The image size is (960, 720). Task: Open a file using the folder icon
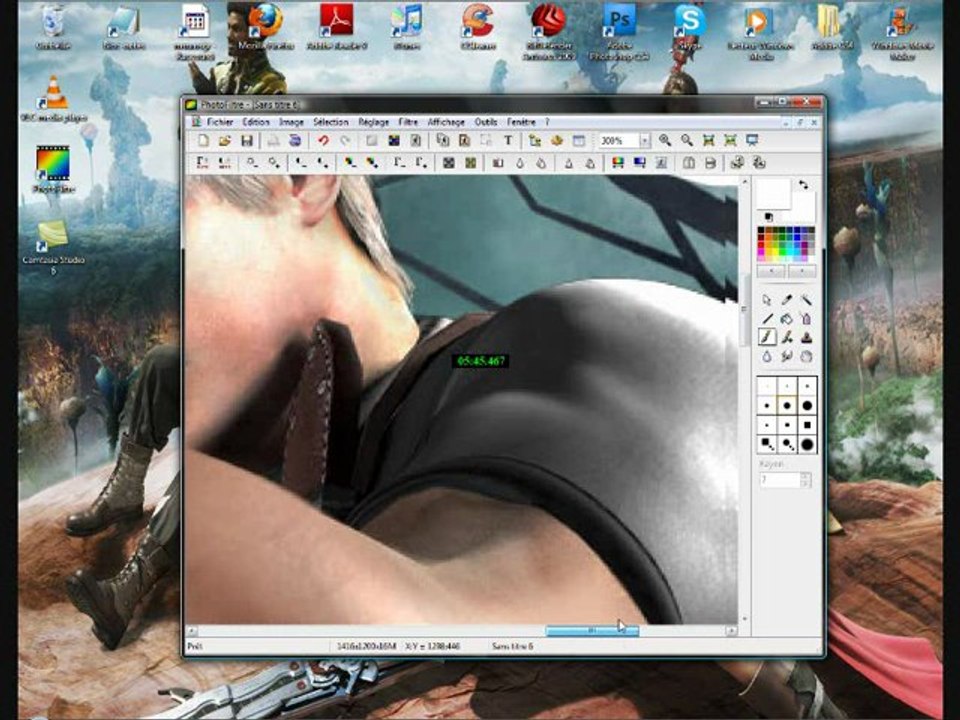[x=225, y=141]
